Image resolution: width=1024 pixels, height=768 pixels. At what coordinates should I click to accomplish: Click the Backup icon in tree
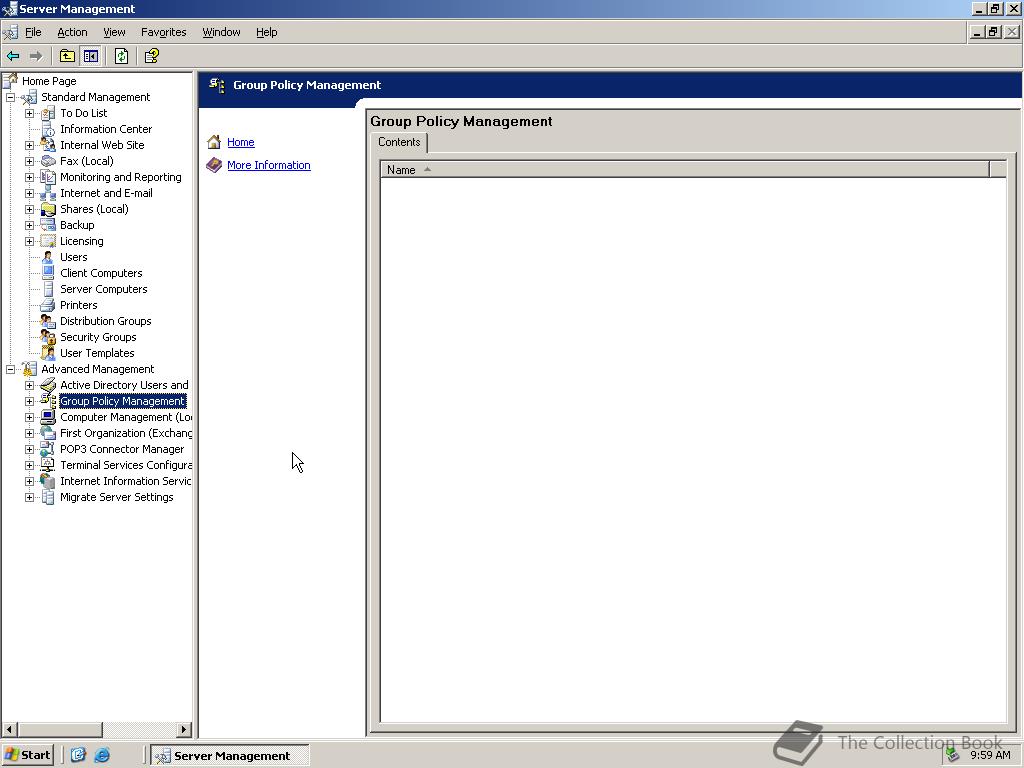[x=48, y=225]
